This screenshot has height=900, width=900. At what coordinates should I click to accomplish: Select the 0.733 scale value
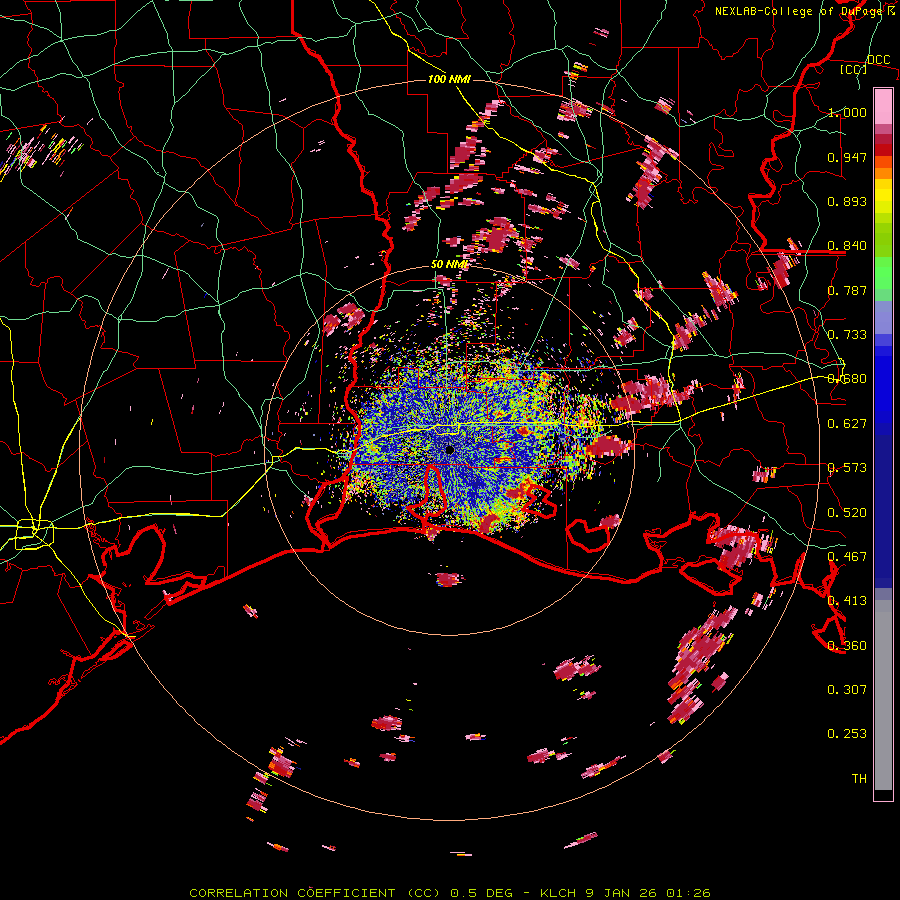847,335
